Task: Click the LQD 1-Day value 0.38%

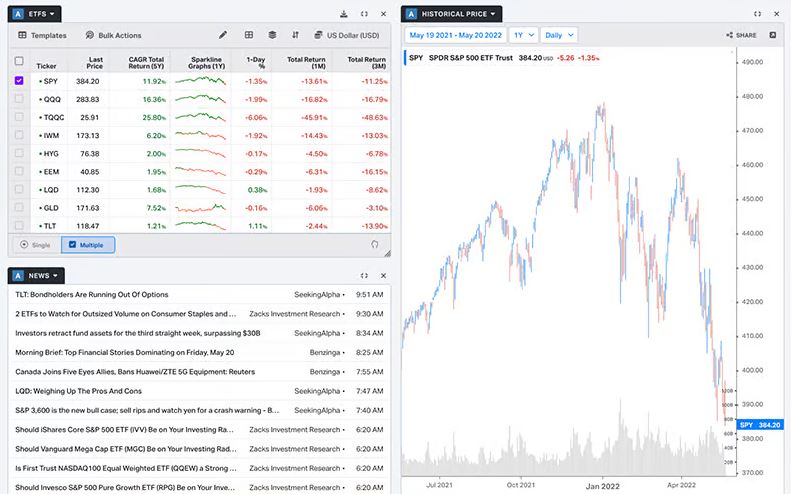Action: (257, 190)
